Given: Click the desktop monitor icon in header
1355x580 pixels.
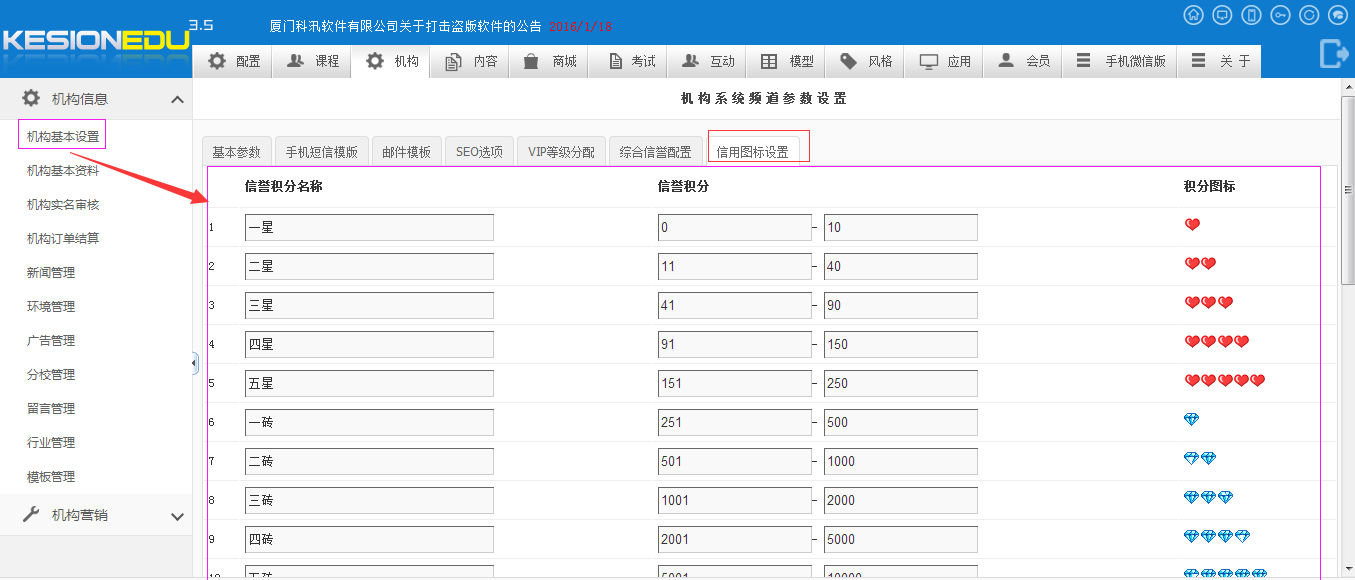Looking at the screenshot, I should (x=1222, y=15).
